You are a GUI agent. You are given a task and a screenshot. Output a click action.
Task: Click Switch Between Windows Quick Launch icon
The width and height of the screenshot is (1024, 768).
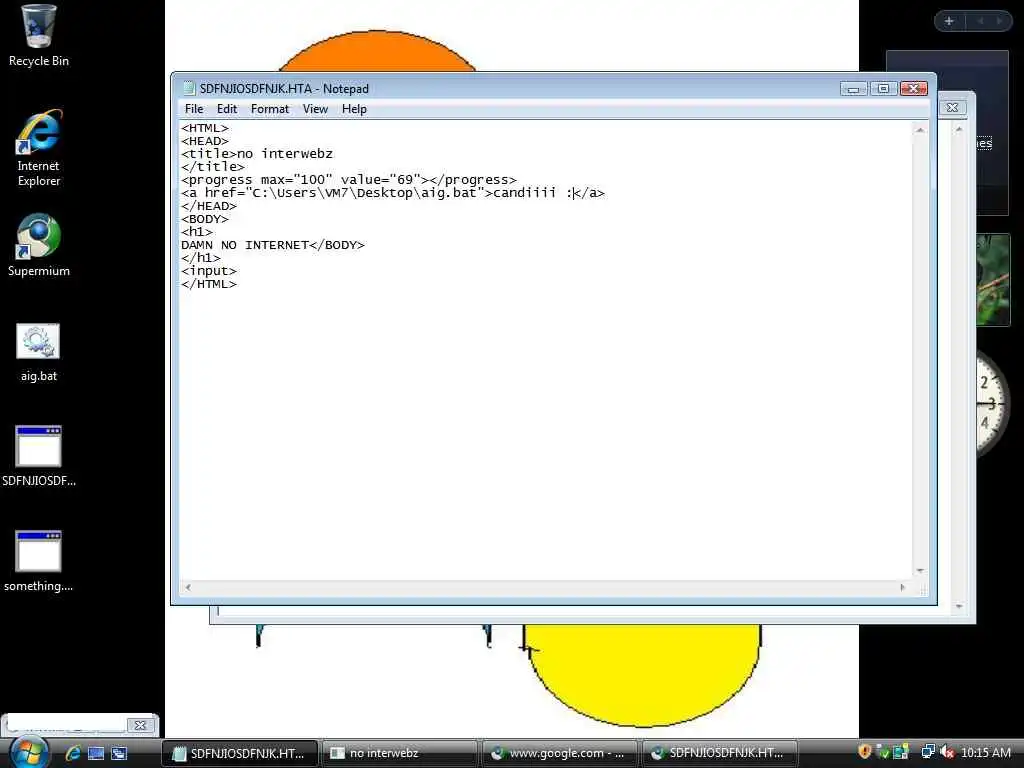(x=119, y=753)
